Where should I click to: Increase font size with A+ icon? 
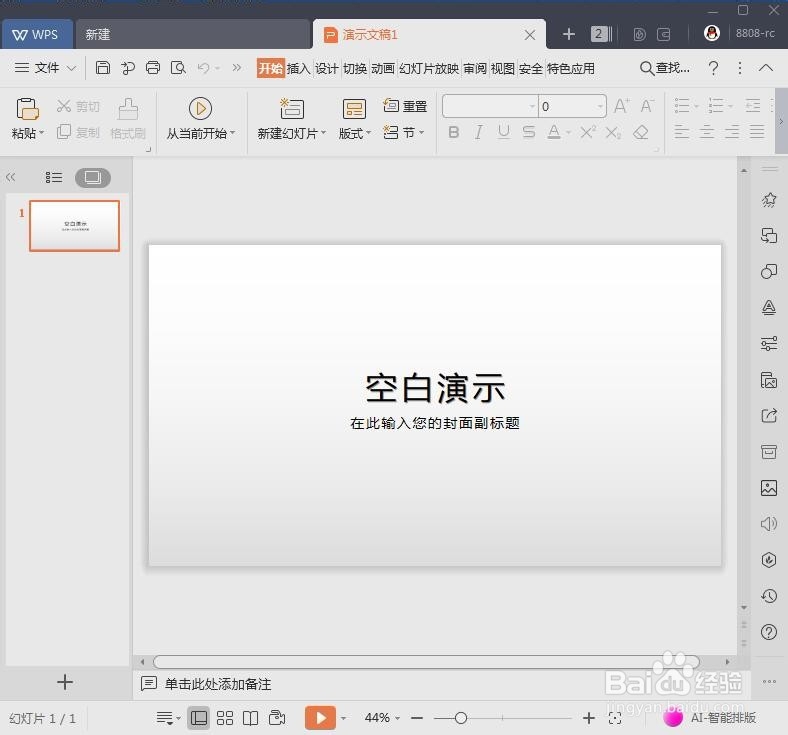622,106
